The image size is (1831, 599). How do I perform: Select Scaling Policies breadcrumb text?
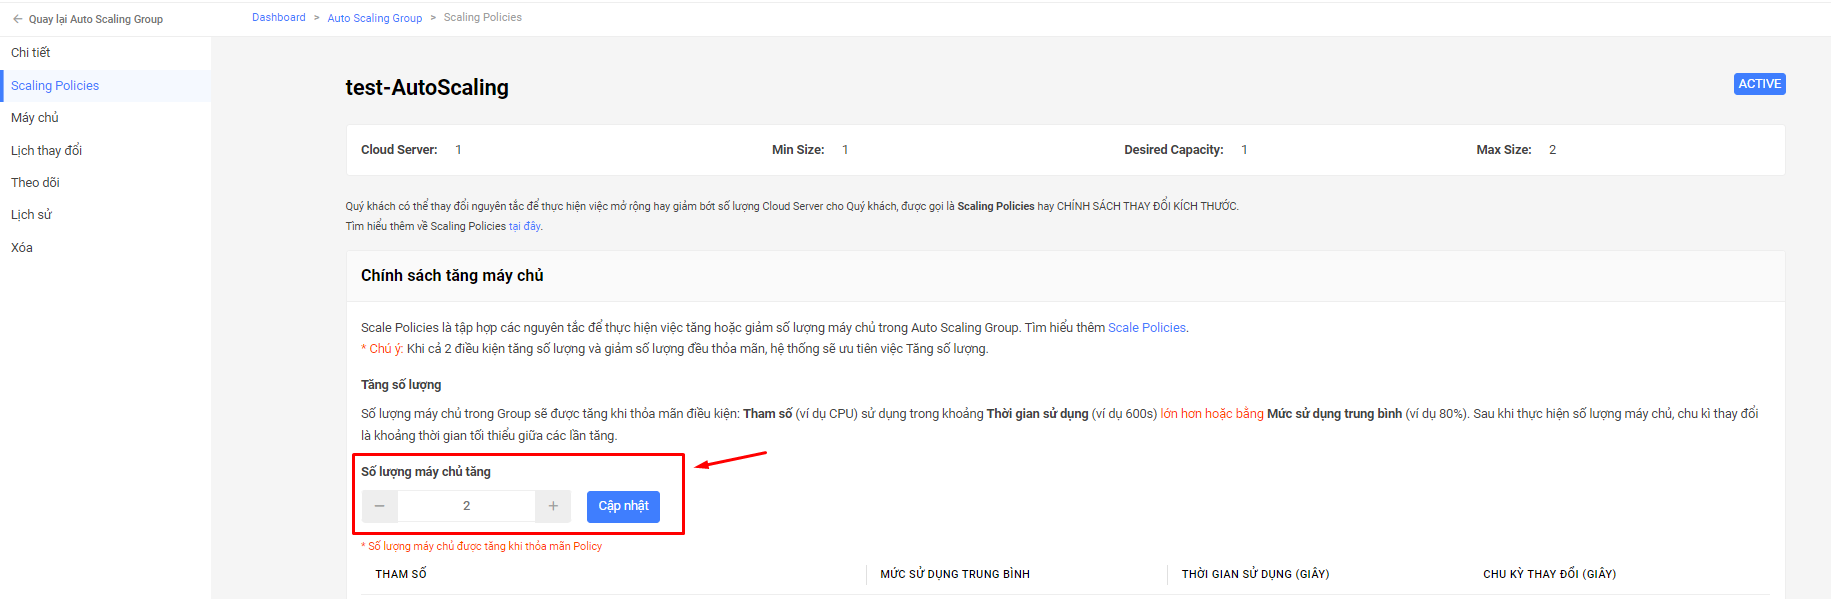click(483, 17)
